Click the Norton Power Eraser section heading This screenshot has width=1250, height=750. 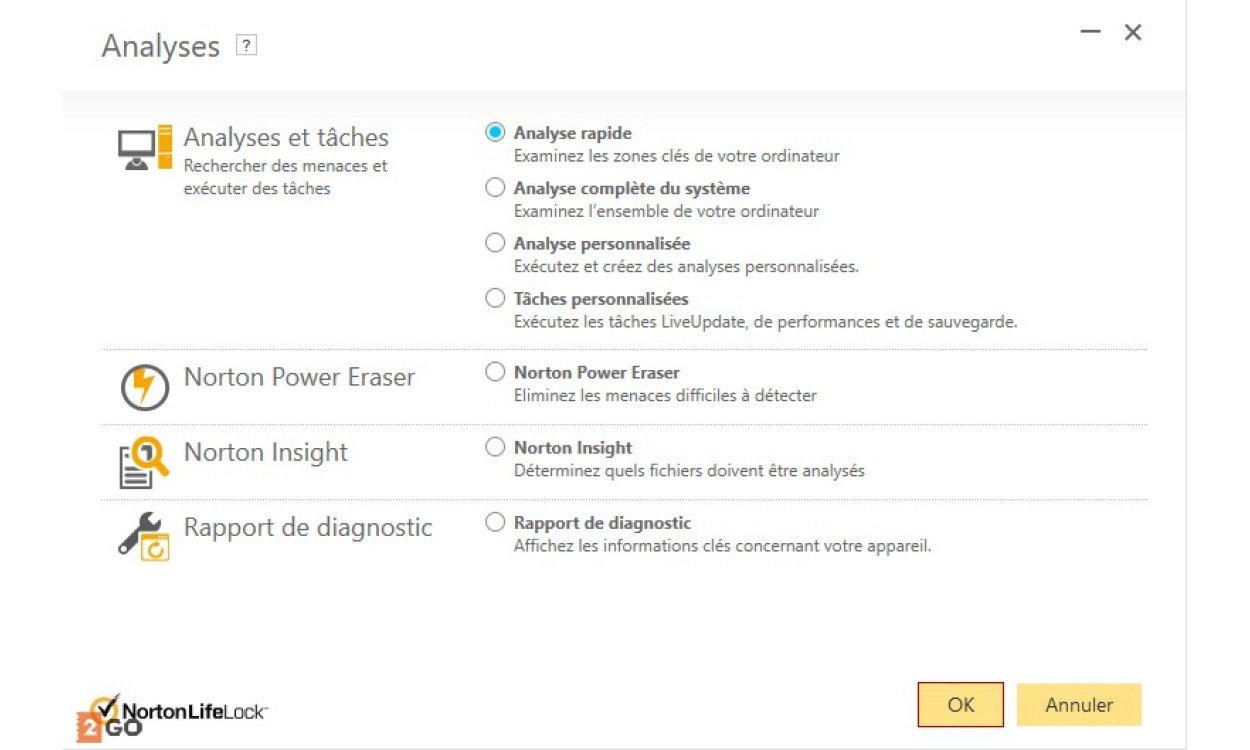(x=299, y=378)
